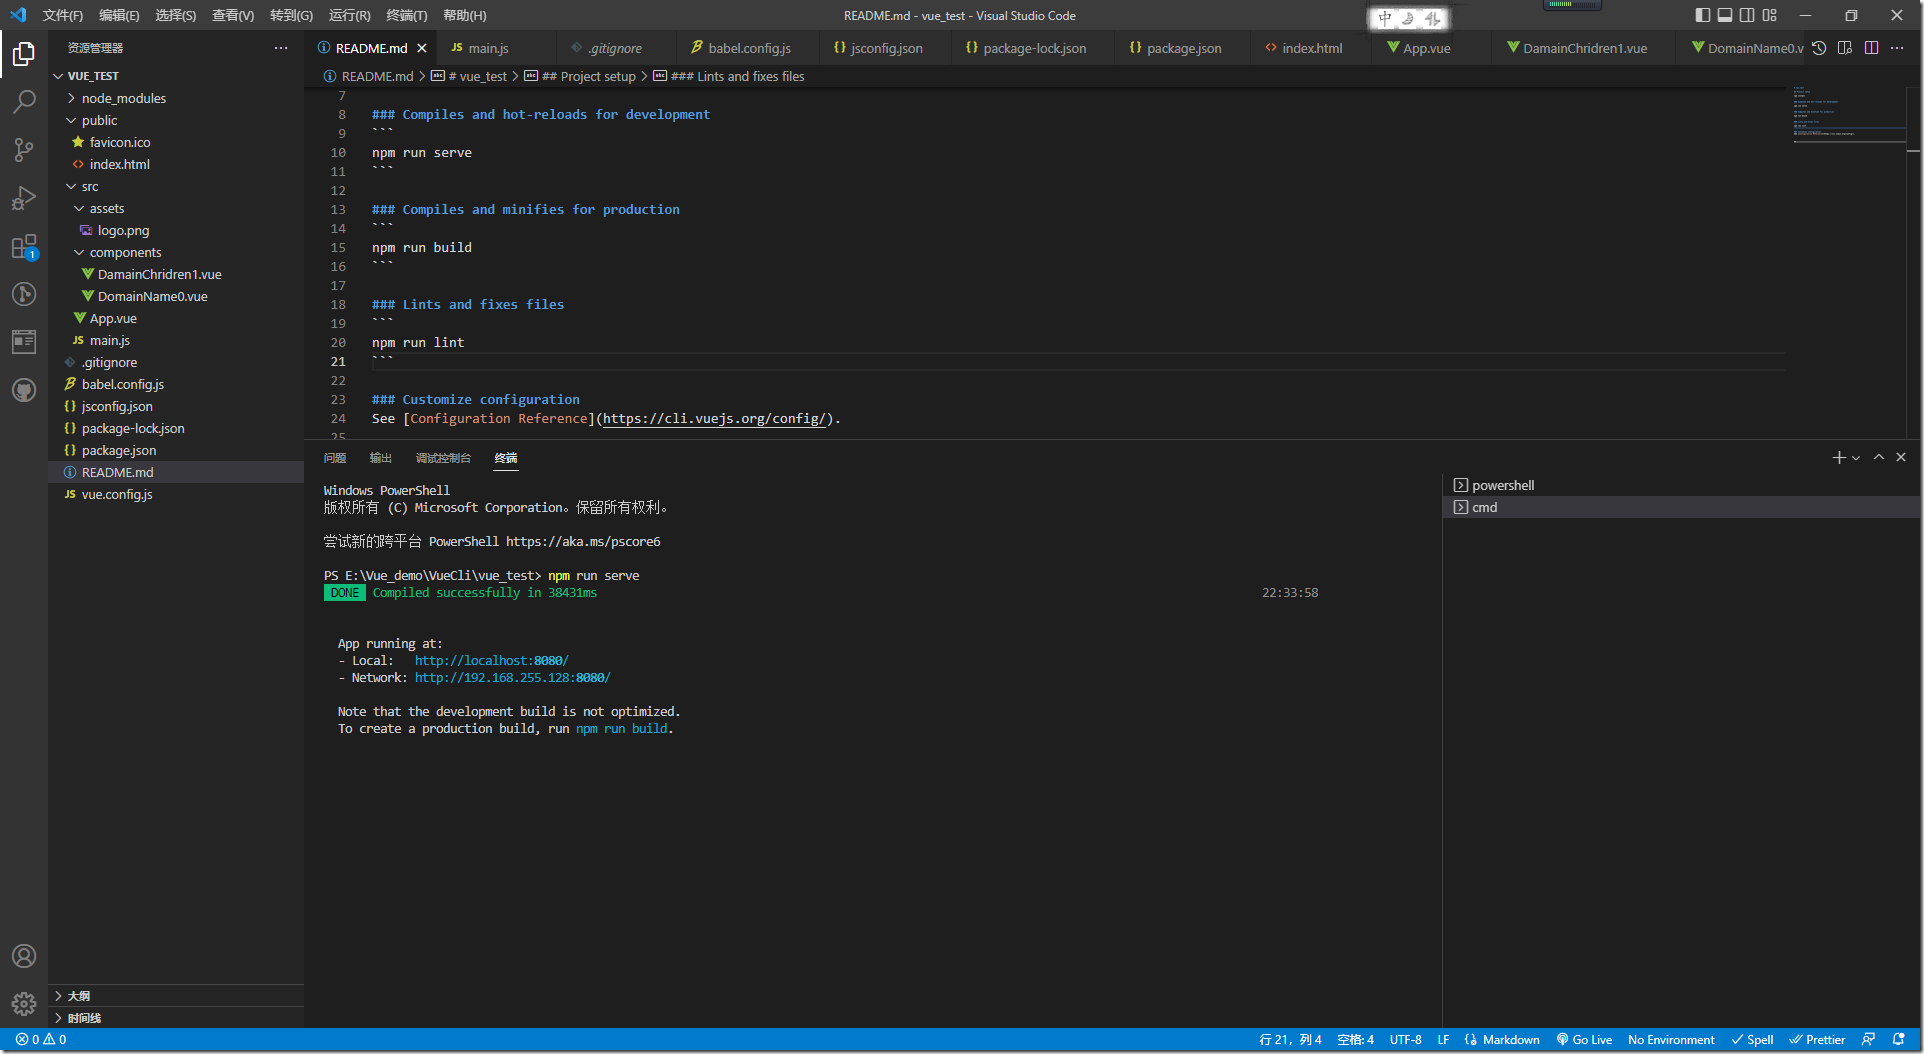The width and height of the screenshot is (1924, 1054).
Task: Open the Source Control view
Action: click(x=24, y=150)
